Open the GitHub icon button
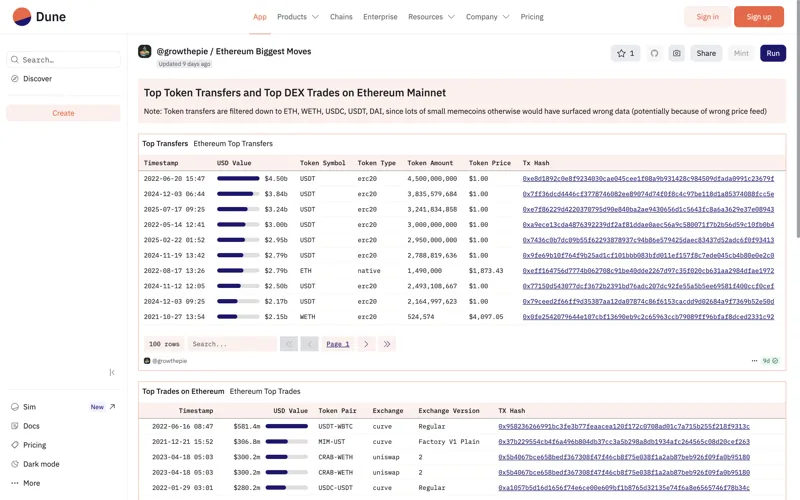Screen dimensions: 800x500 tap(654, 53)
